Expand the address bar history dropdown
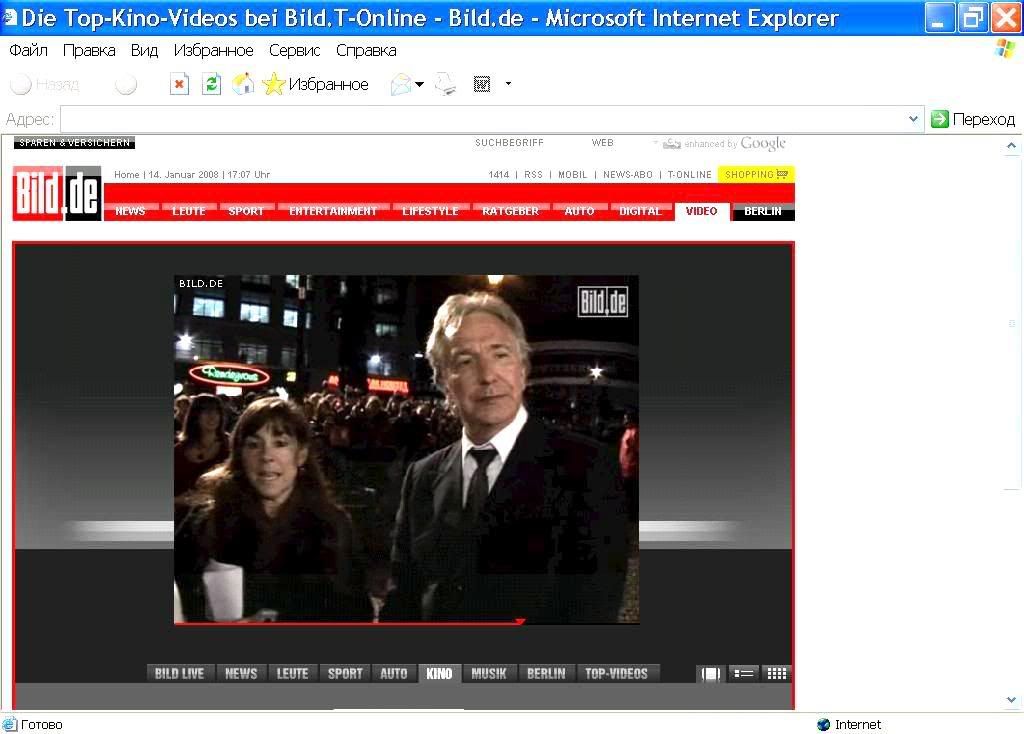Viewport: 1024px width, 734px height. click(x=913, y=119)
